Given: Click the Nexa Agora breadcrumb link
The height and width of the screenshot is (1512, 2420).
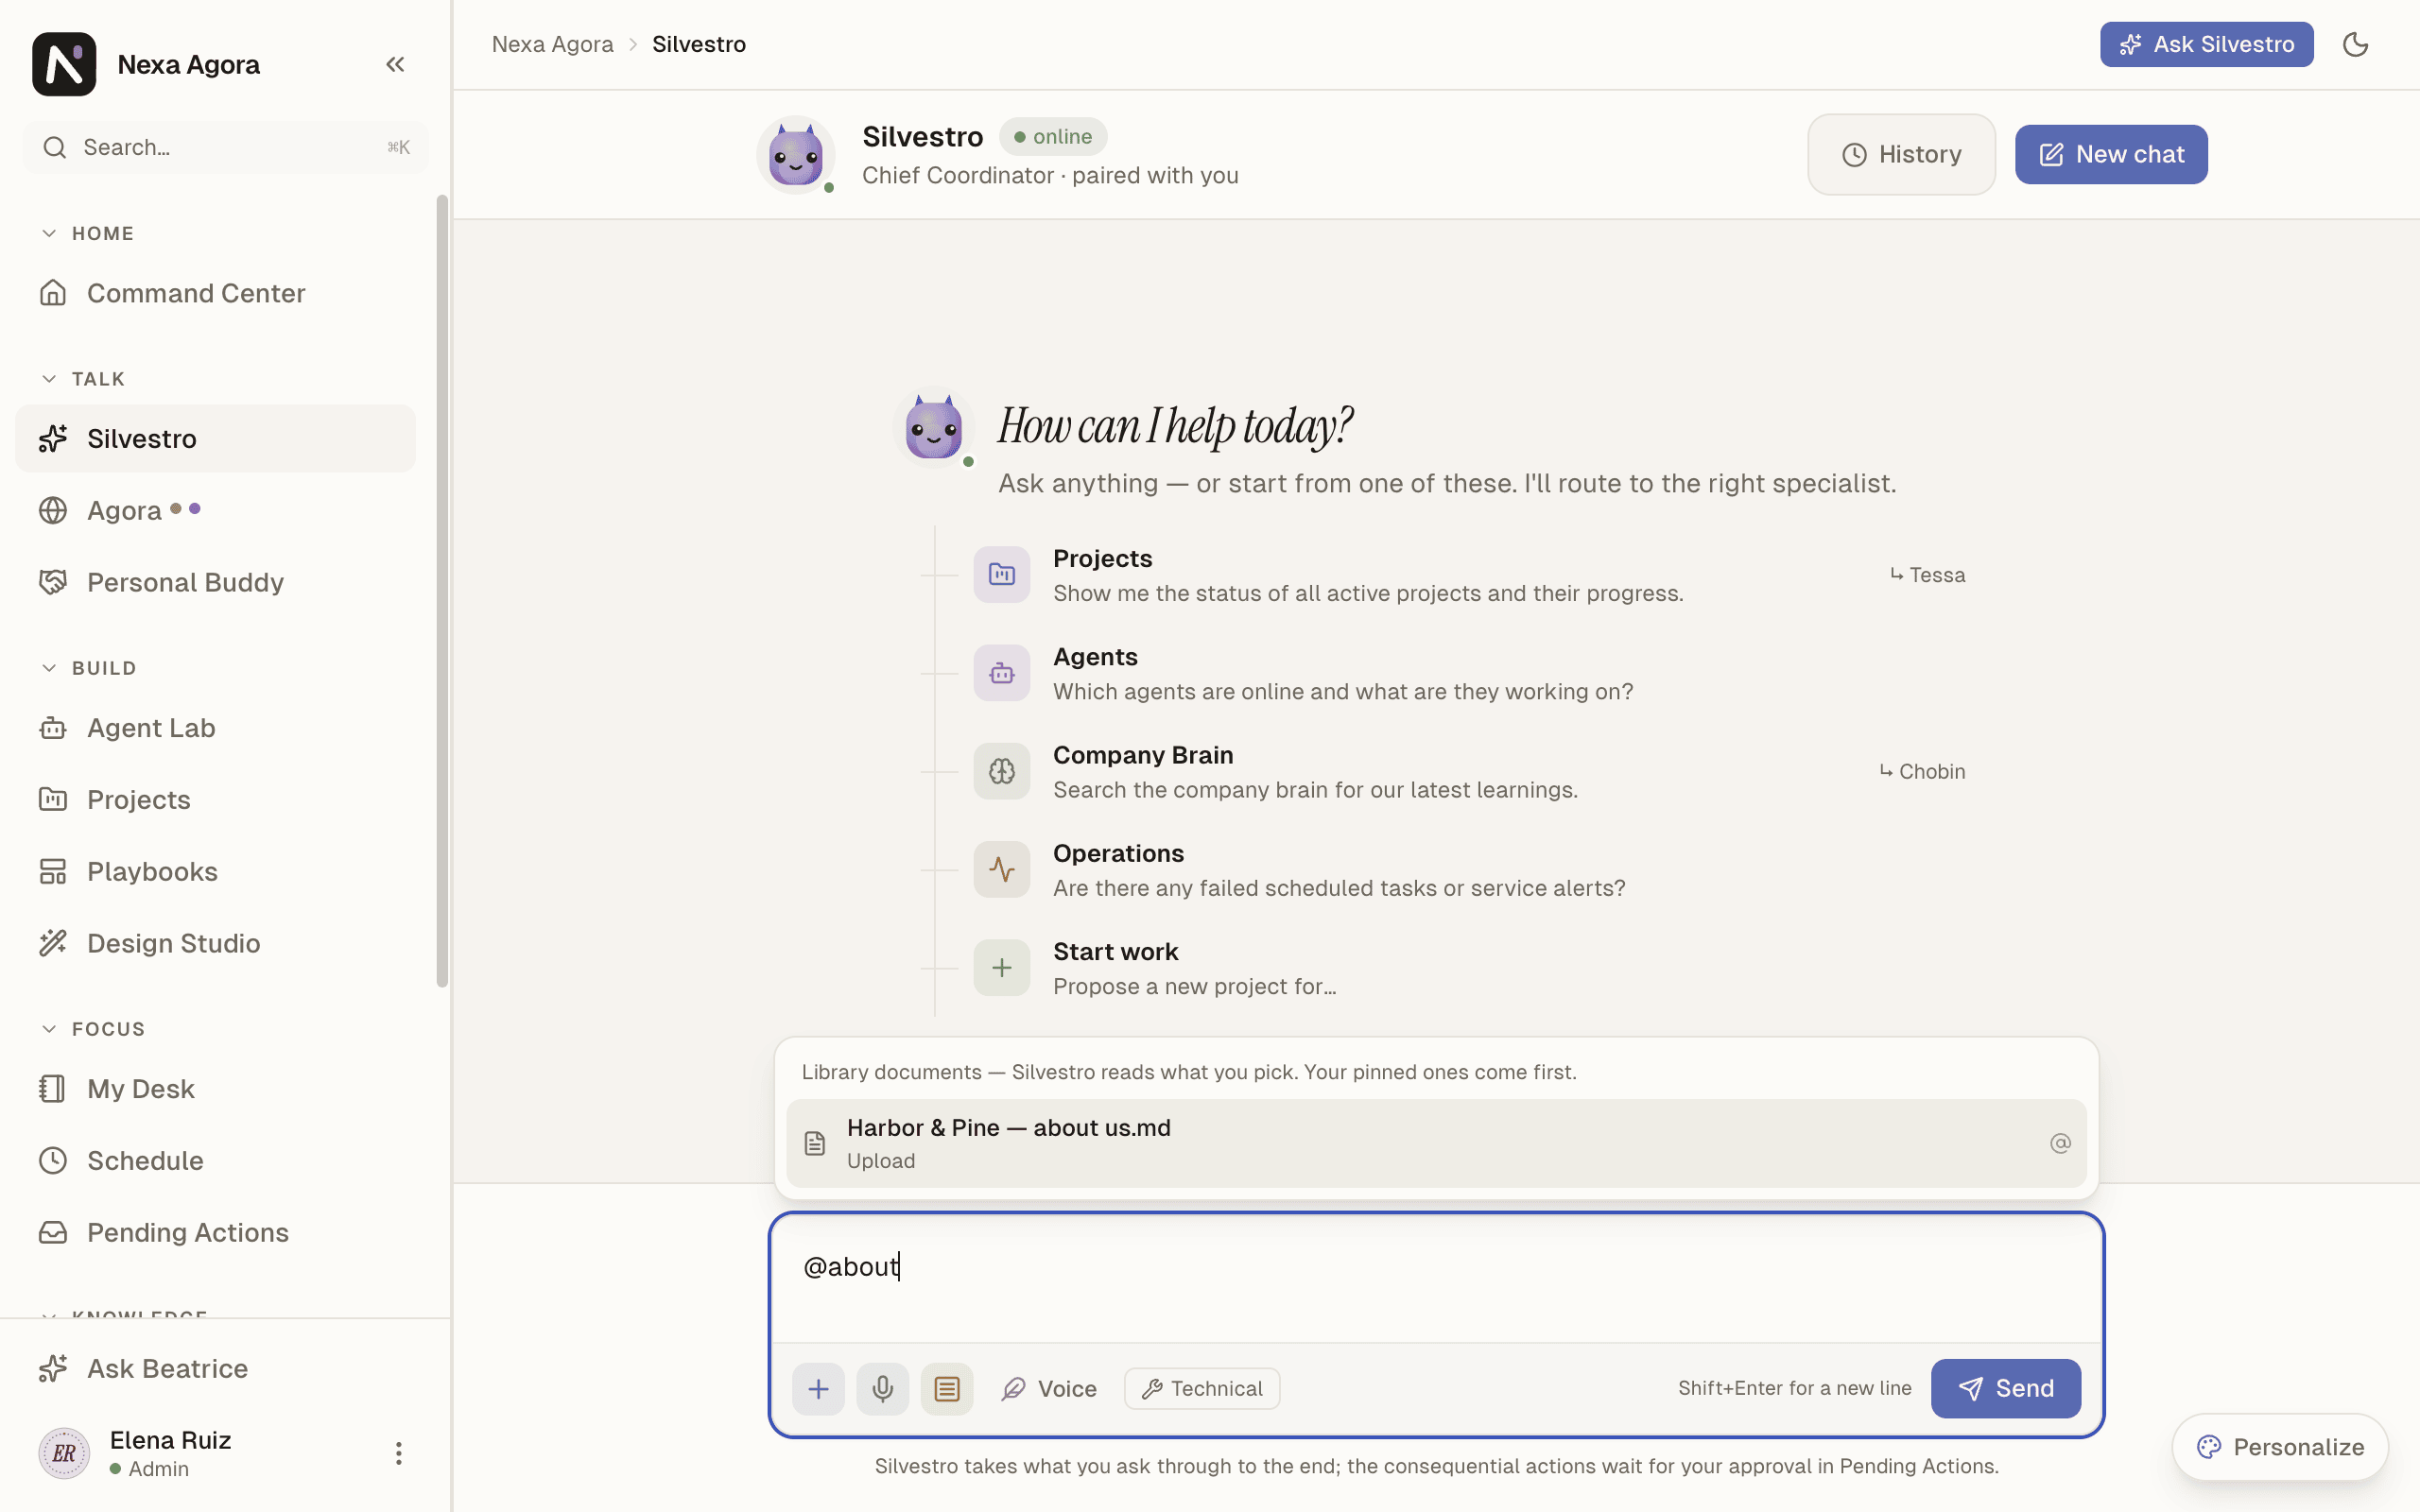Looking at the screenshot, I should (x=552, y=44).
